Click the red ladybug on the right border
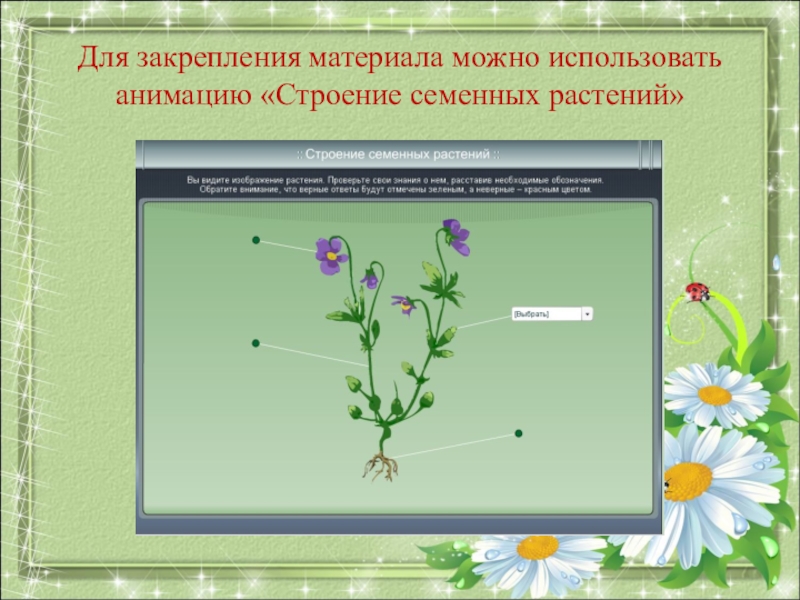This screenshot has height=600, width=800. 697,292
